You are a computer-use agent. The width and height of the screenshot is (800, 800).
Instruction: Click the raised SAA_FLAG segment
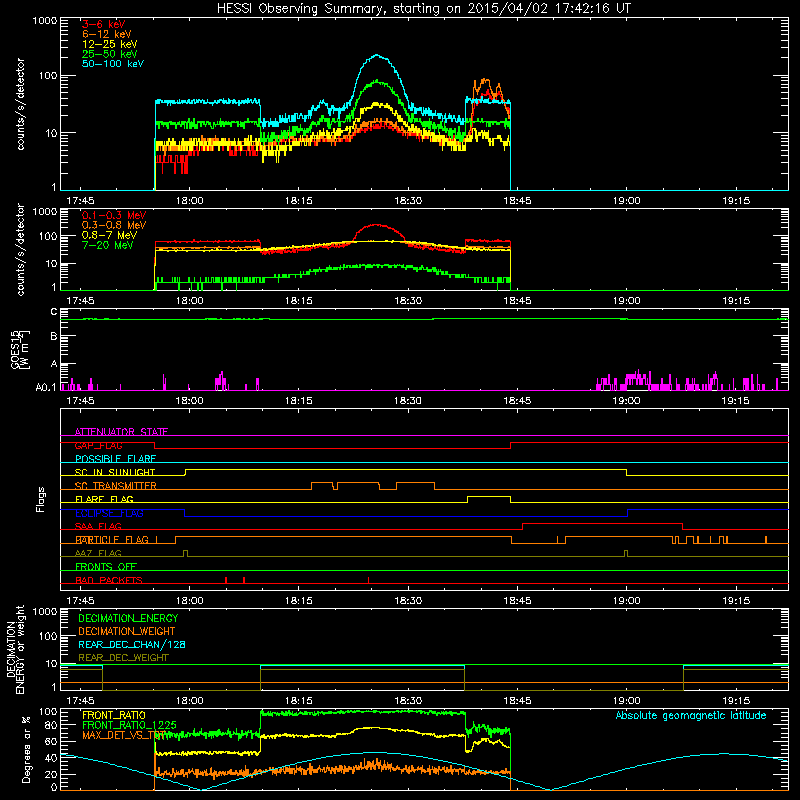[603, 523]
